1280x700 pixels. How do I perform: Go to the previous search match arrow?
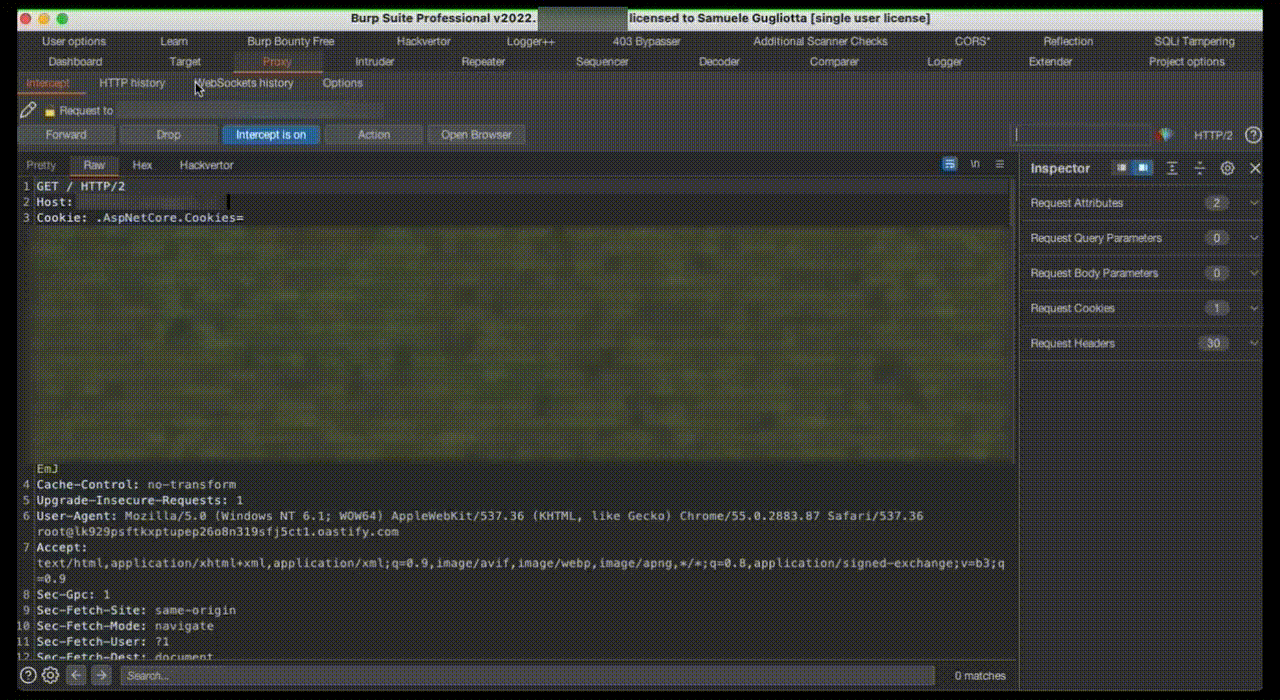coord(76,675)
